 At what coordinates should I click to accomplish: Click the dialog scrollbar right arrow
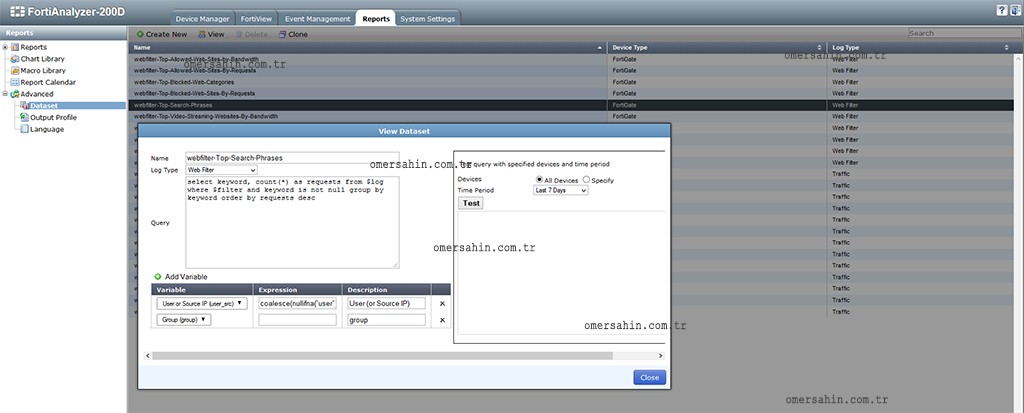(660, 355)
